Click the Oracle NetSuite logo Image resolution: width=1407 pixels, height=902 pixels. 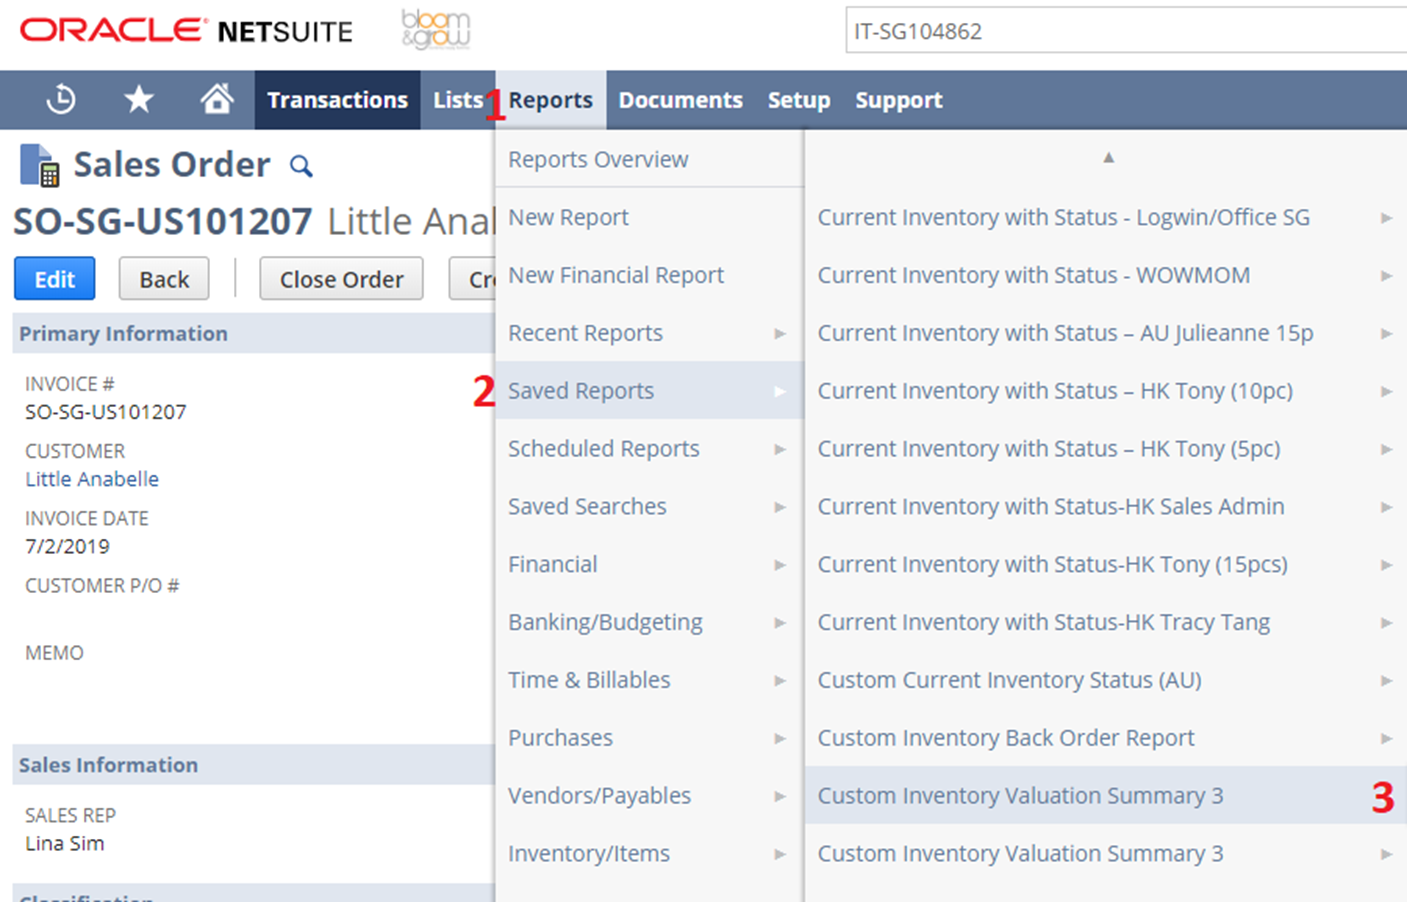186,31
